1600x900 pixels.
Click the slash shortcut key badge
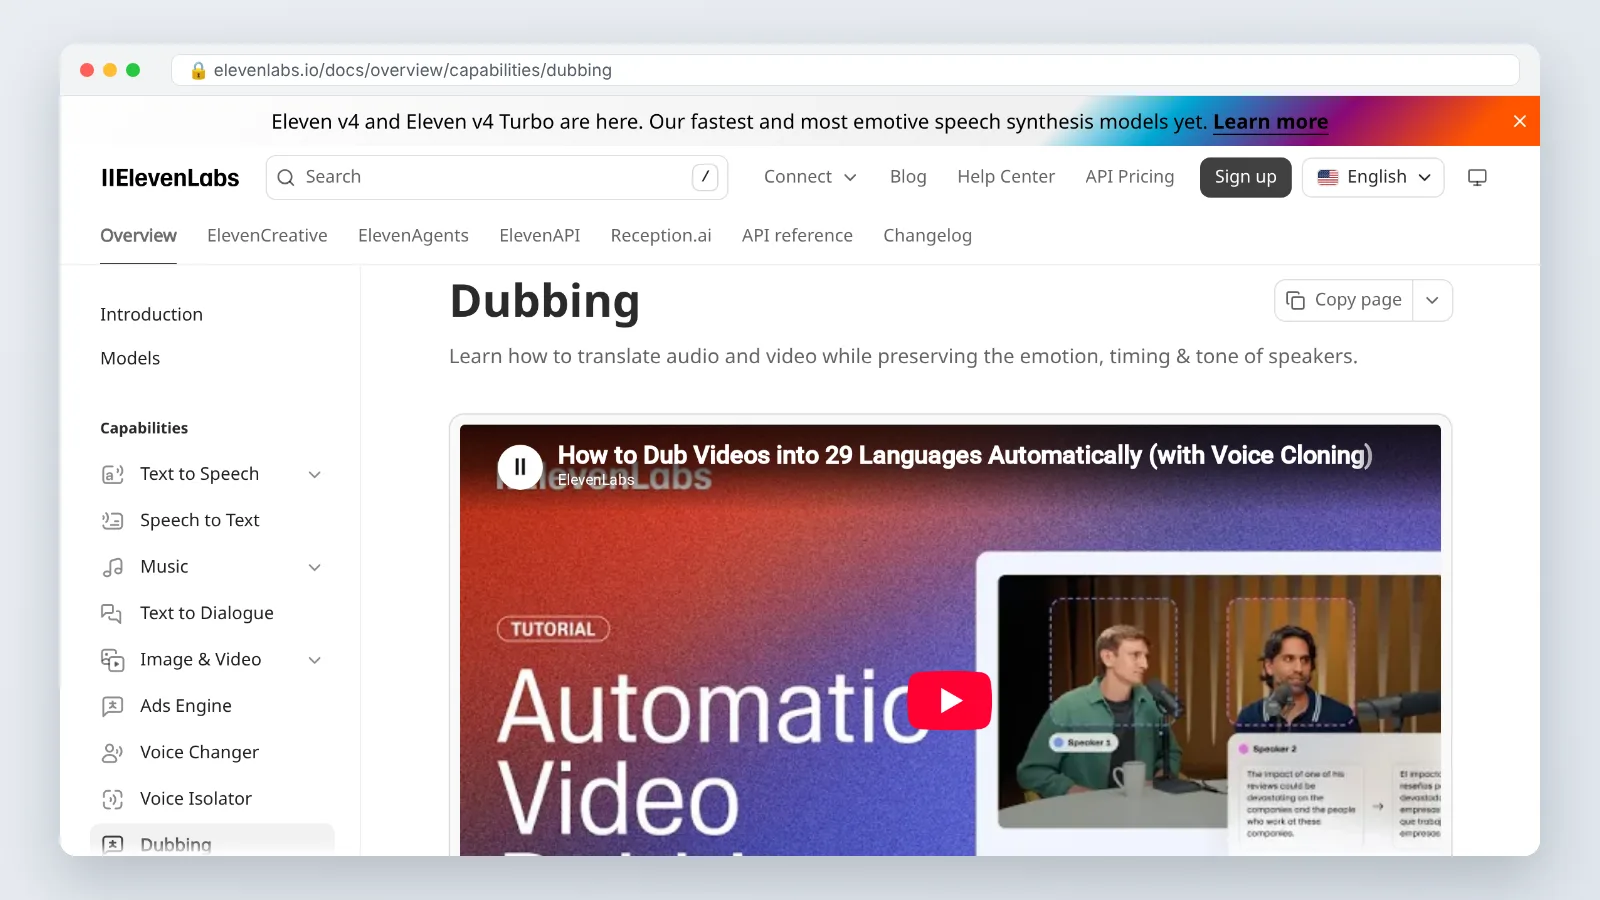(705, 177)
